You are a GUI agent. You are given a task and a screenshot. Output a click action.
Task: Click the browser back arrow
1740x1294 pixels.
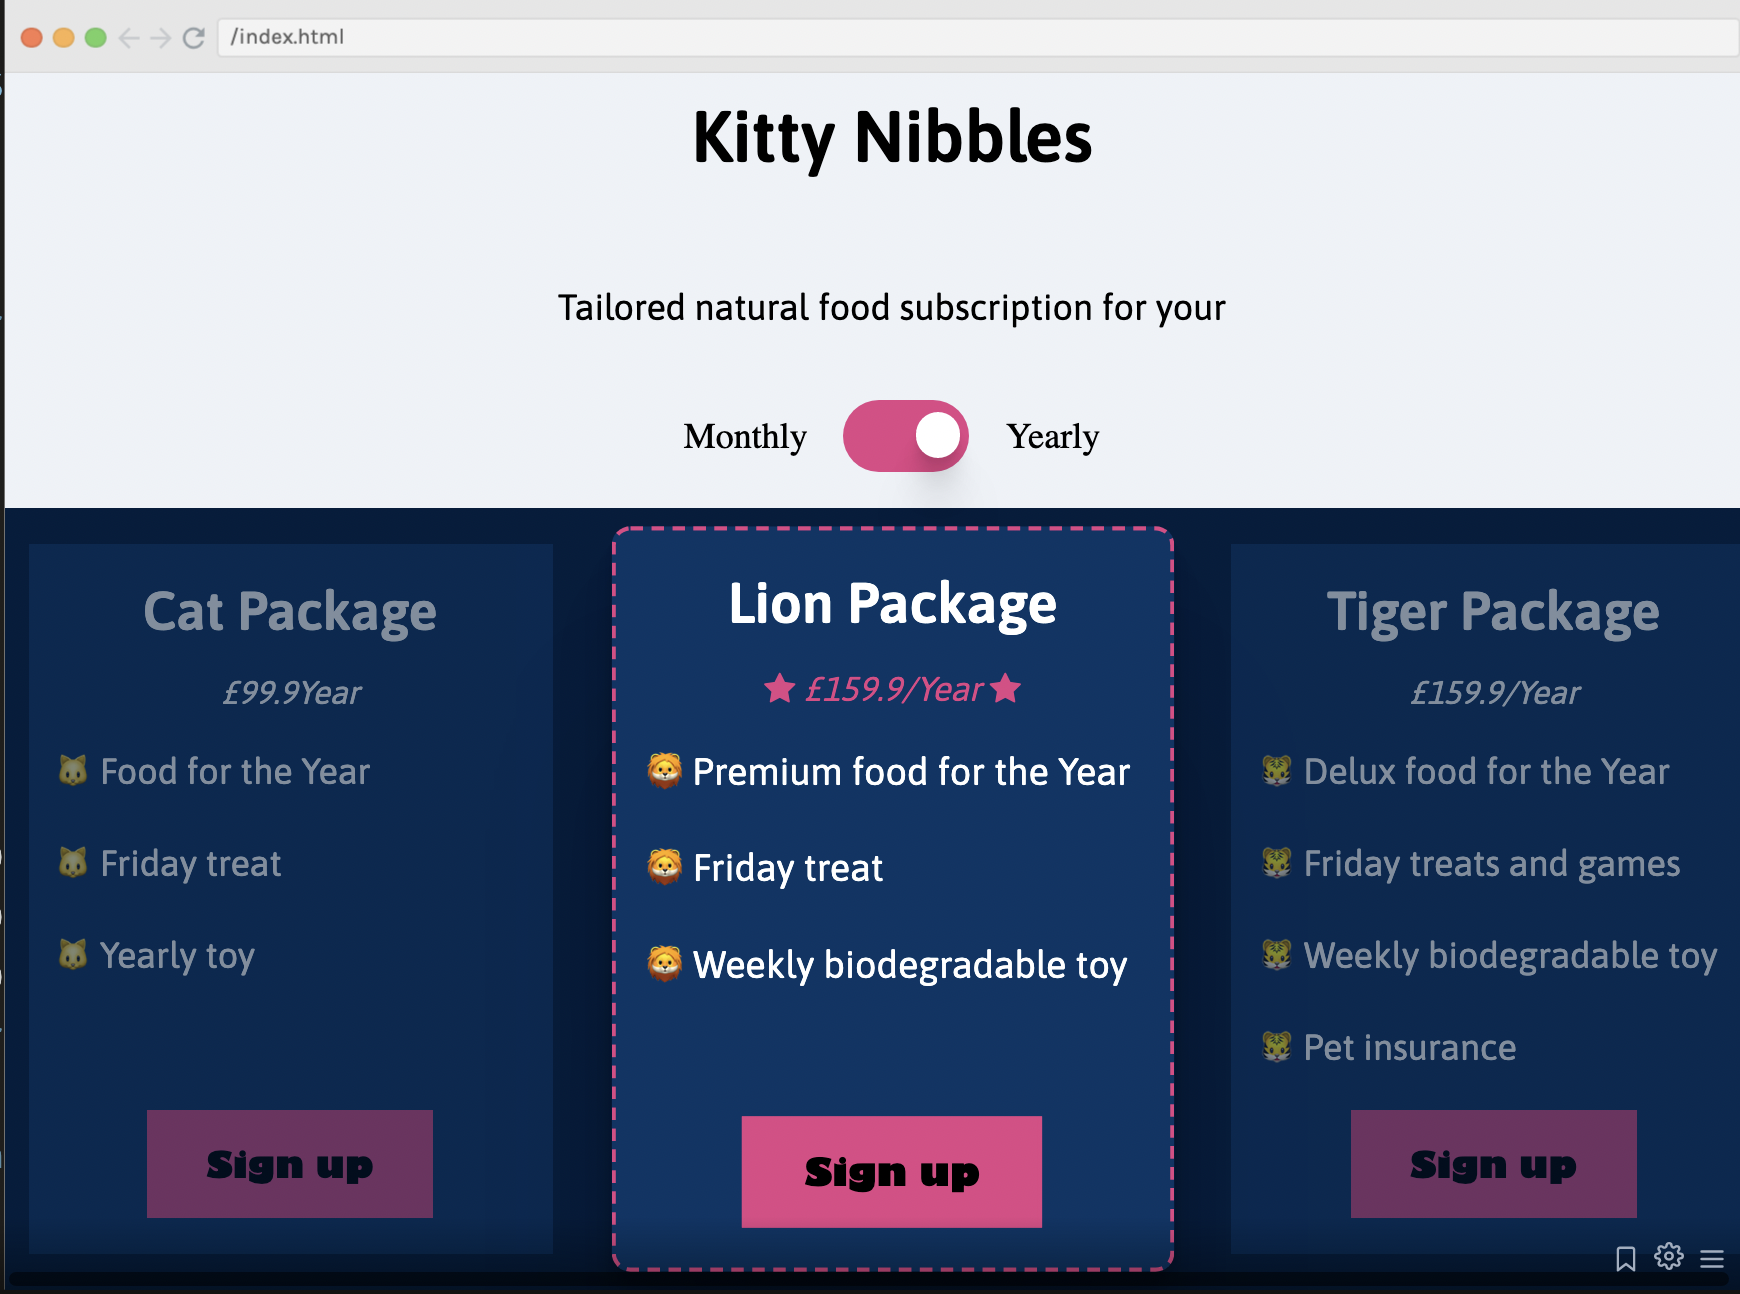pyautogui.click(x=129, y=38)
